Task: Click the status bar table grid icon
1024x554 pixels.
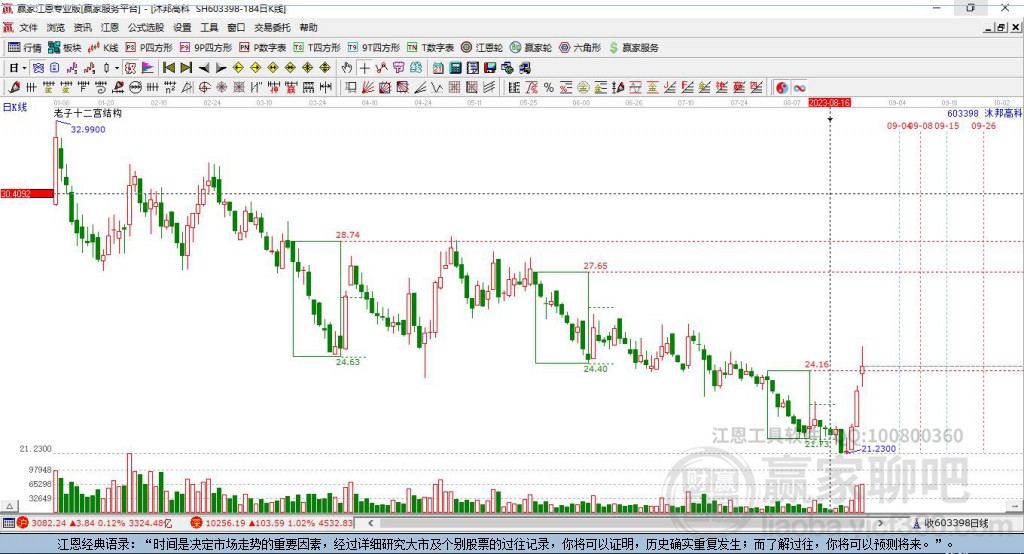Action: pyautogui.click(x=8, y=523)
